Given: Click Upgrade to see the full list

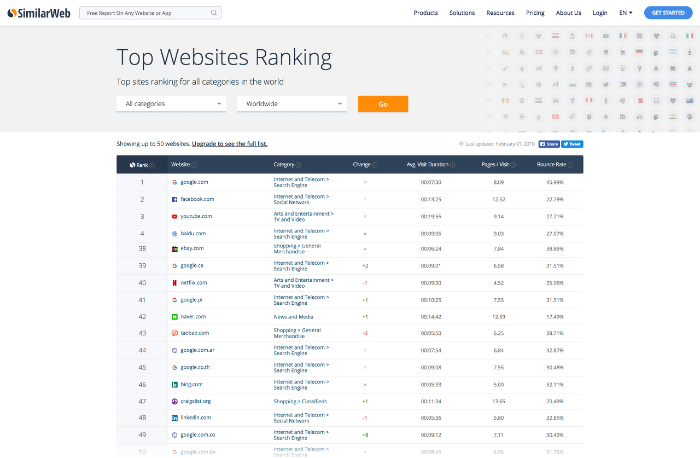Looking at the screenshot, I should pos(229,144).
